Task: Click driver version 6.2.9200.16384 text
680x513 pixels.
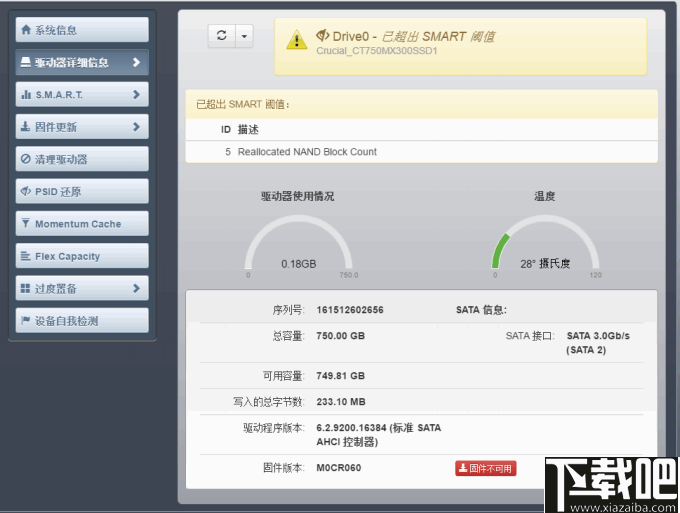Action: tap(379, 435)
